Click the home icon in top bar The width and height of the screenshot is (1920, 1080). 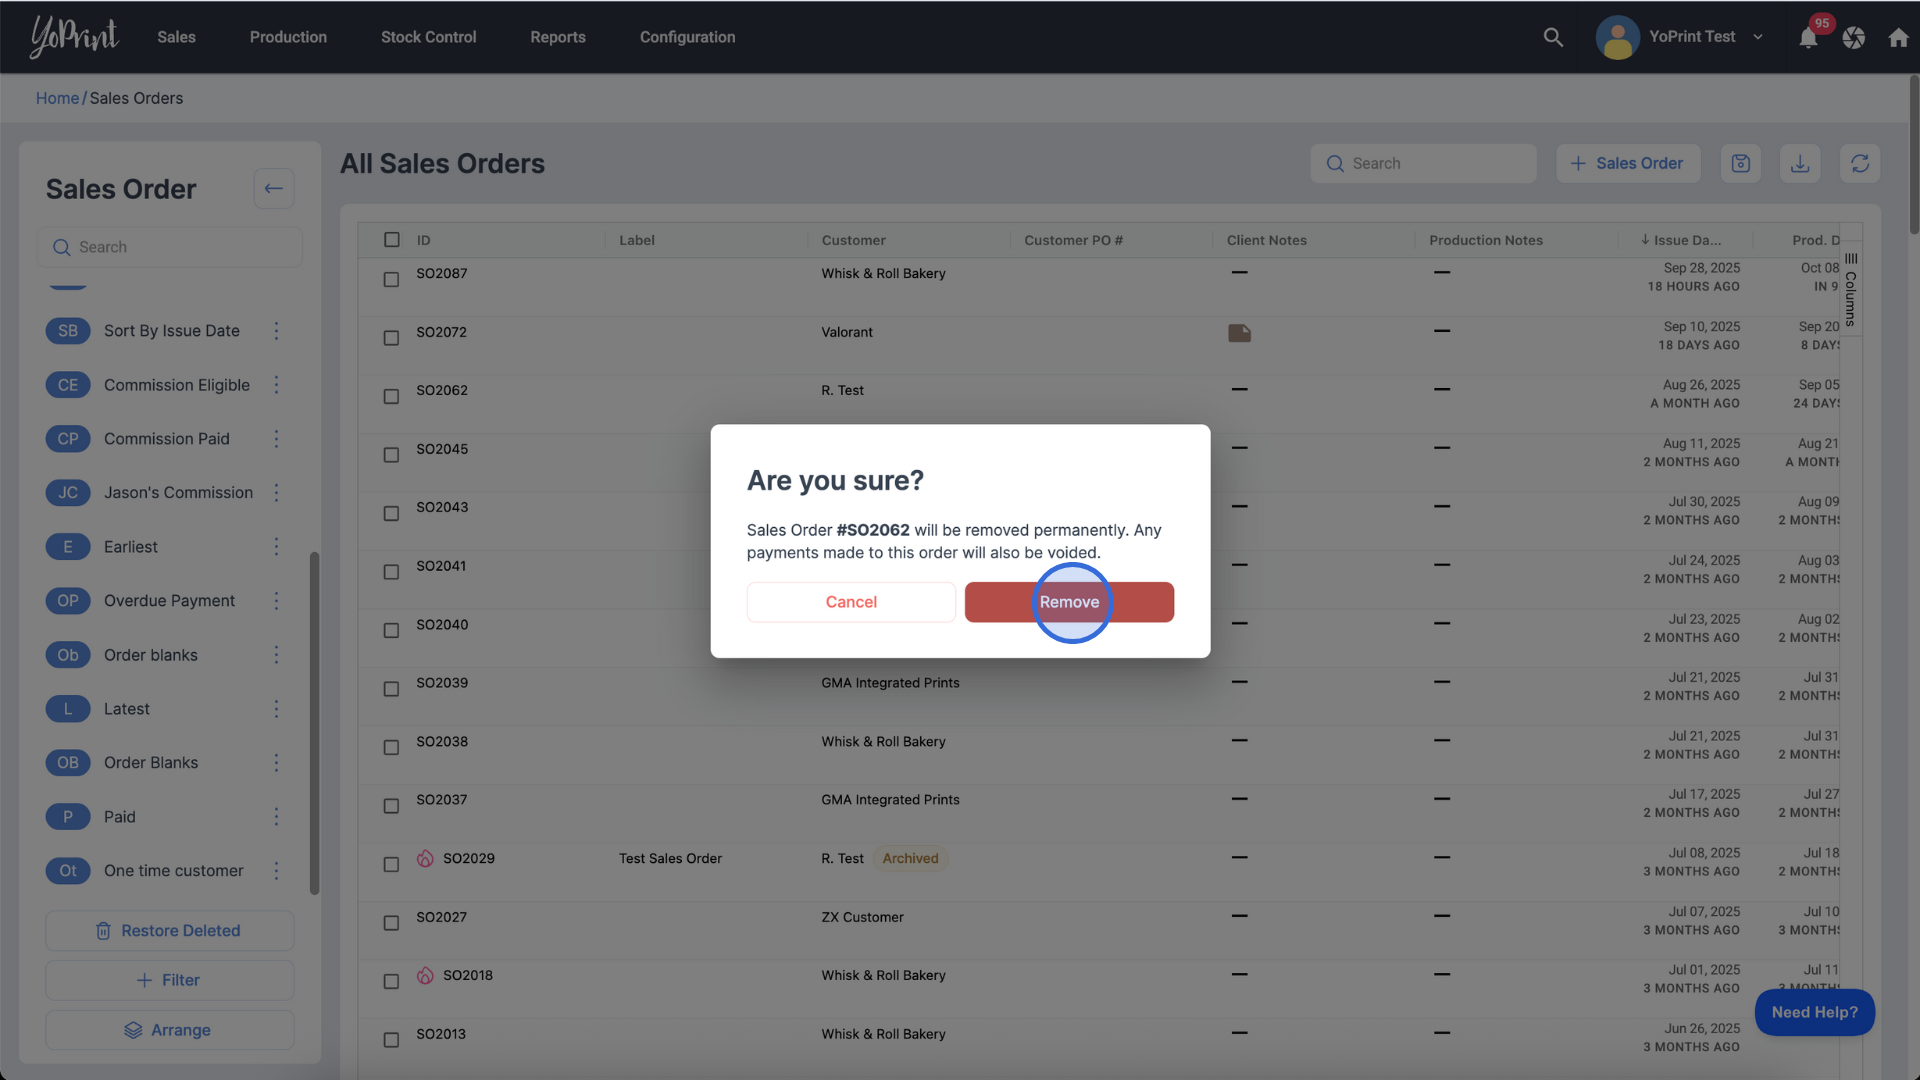pyautogui.click(x=1898, y=38)
